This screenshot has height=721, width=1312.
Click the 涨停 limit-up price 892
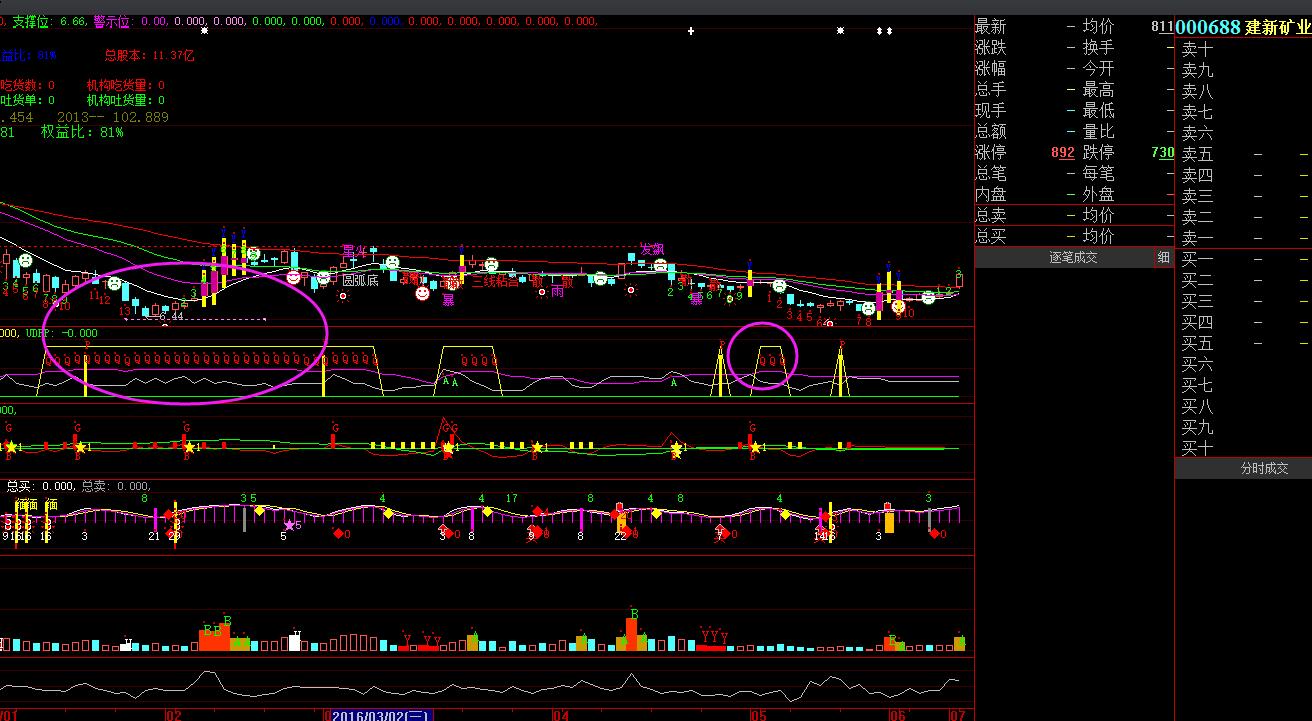click(1063, 153)
